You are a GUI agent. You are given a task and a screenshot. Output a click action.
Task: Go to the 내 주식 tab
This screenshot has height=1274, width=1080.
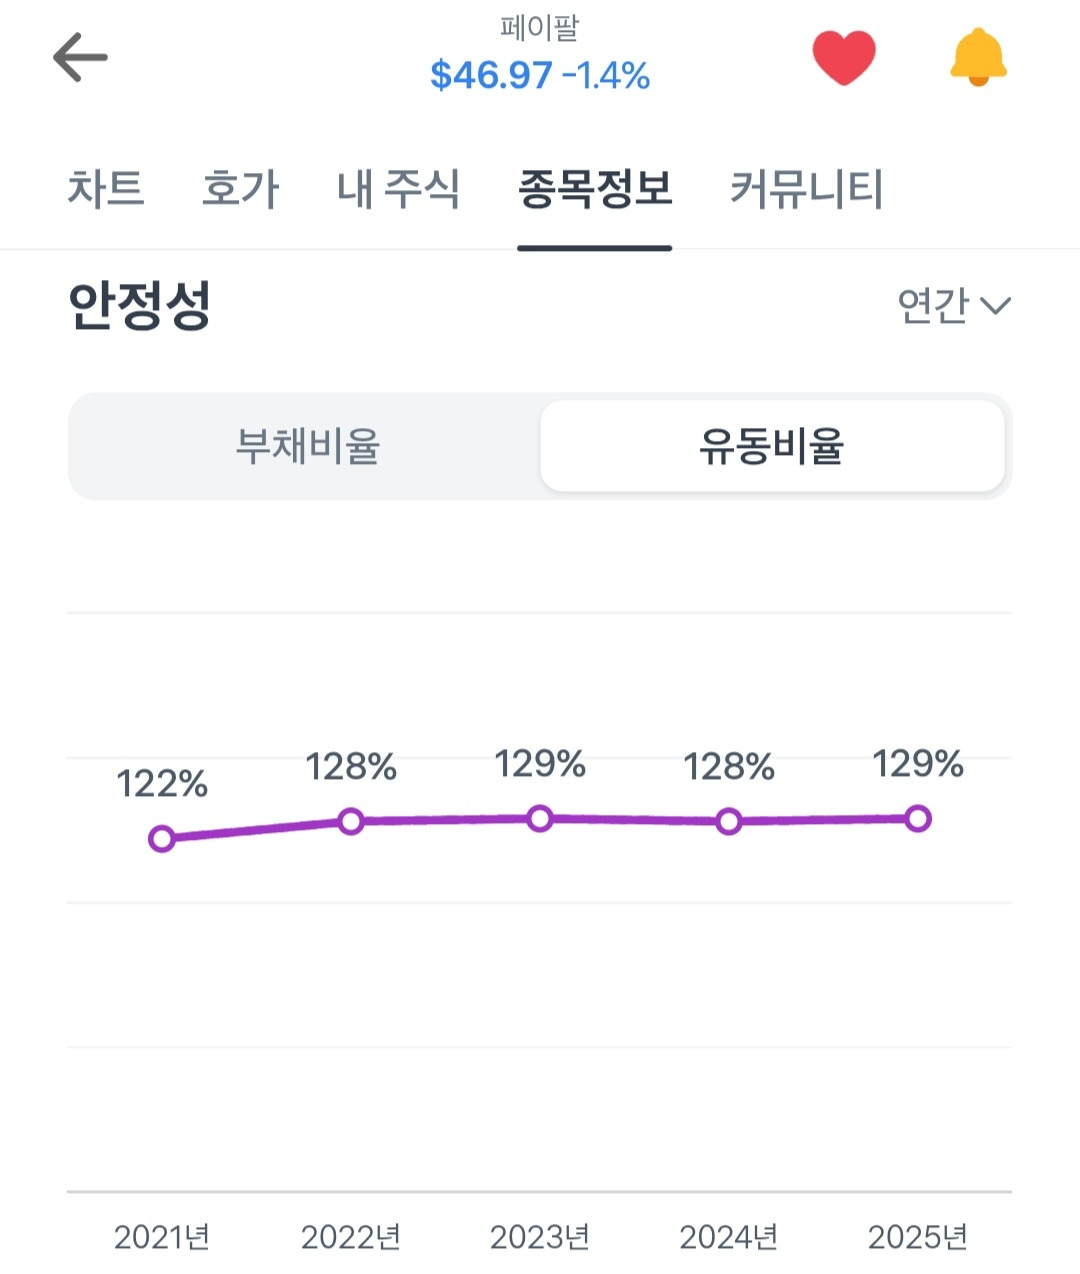tap(398, 189)
